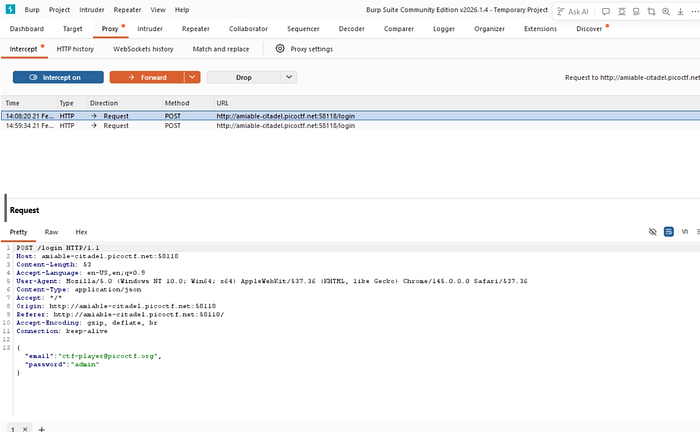
Task: Switch to the Raw request view tab
Action: 51,232
